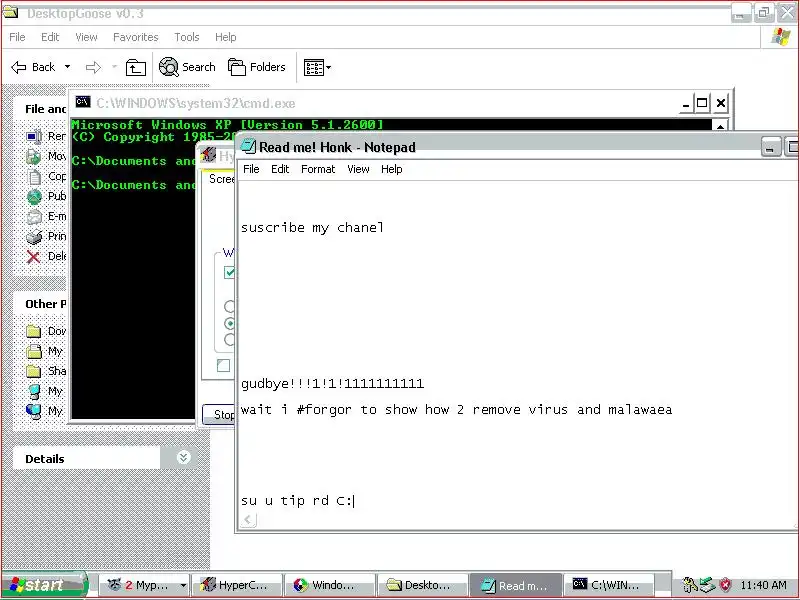Click the print task icon in sidebar
This screenshot has height=600, width=800.
coord(34,237)
